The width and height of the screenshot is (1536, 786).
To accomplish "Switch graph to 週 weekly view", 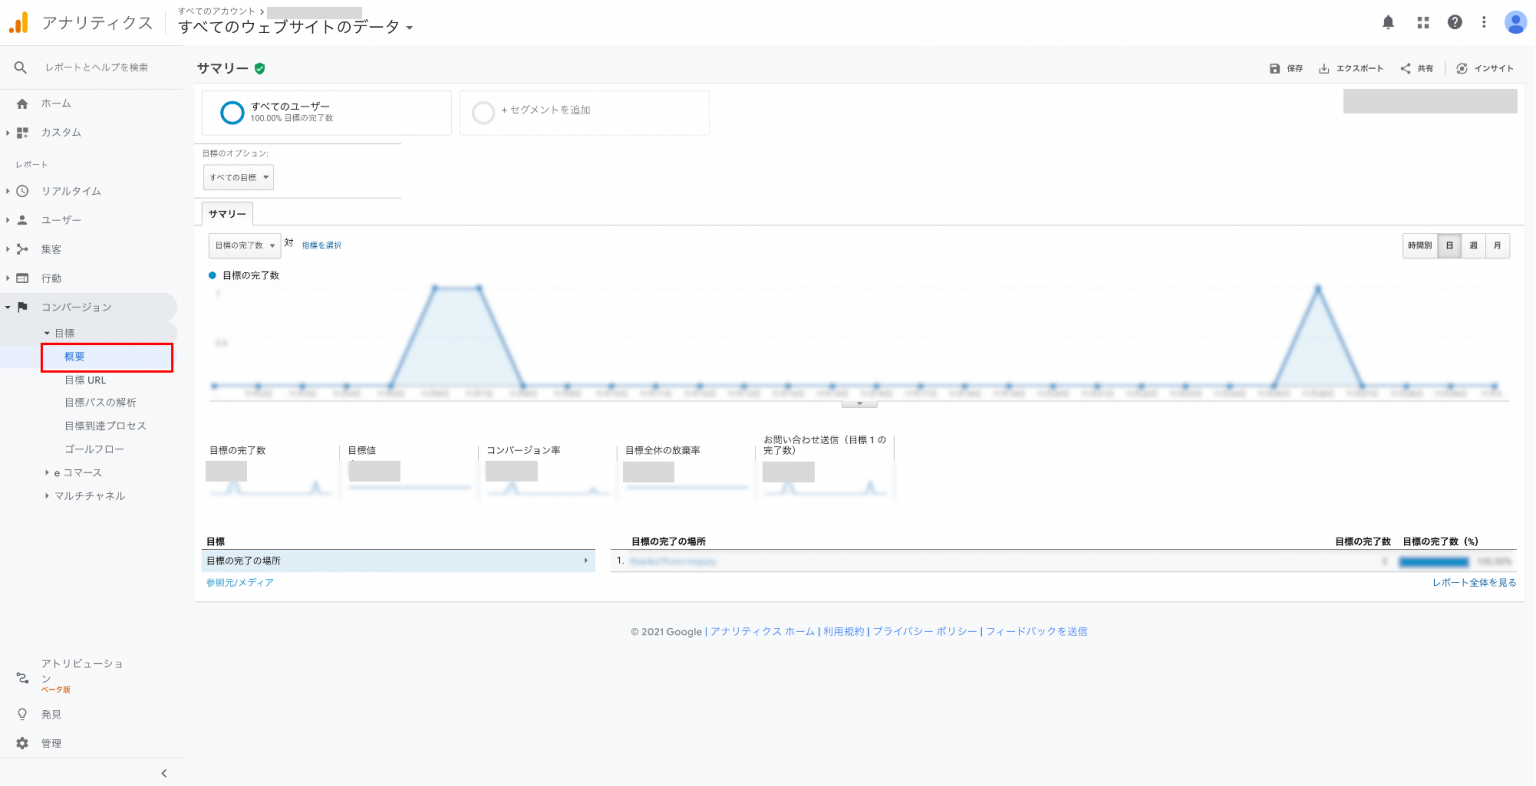I will [x=1473, y=245].
